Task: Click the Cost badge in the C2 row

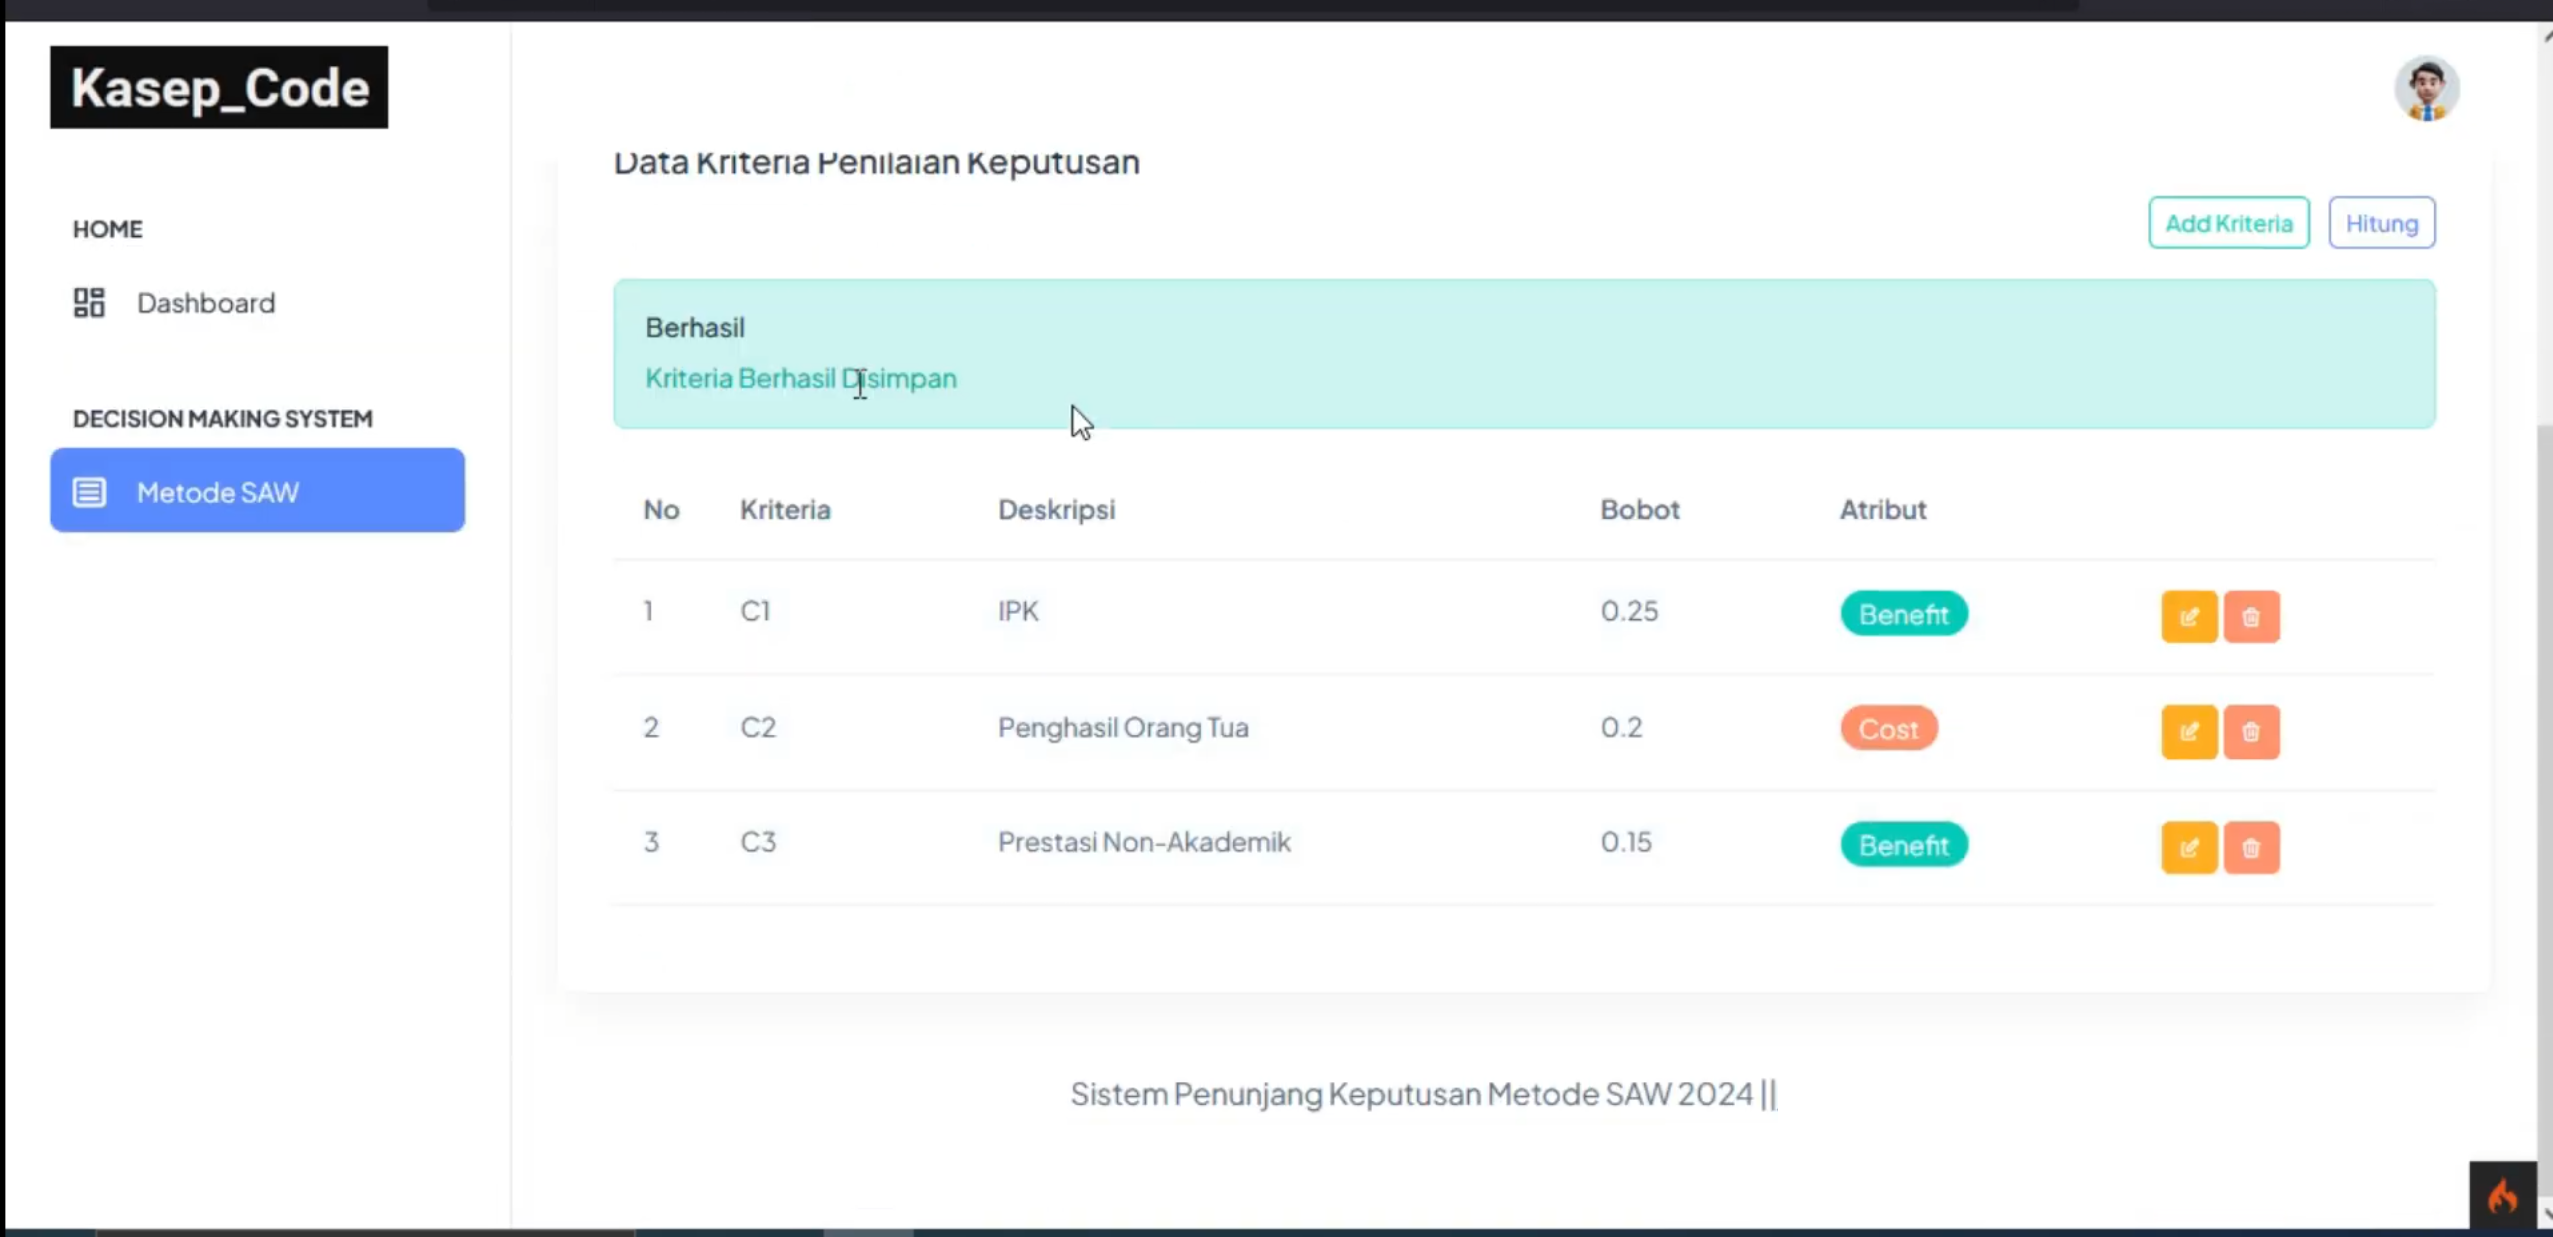Action: click(x=1889, y=728)
